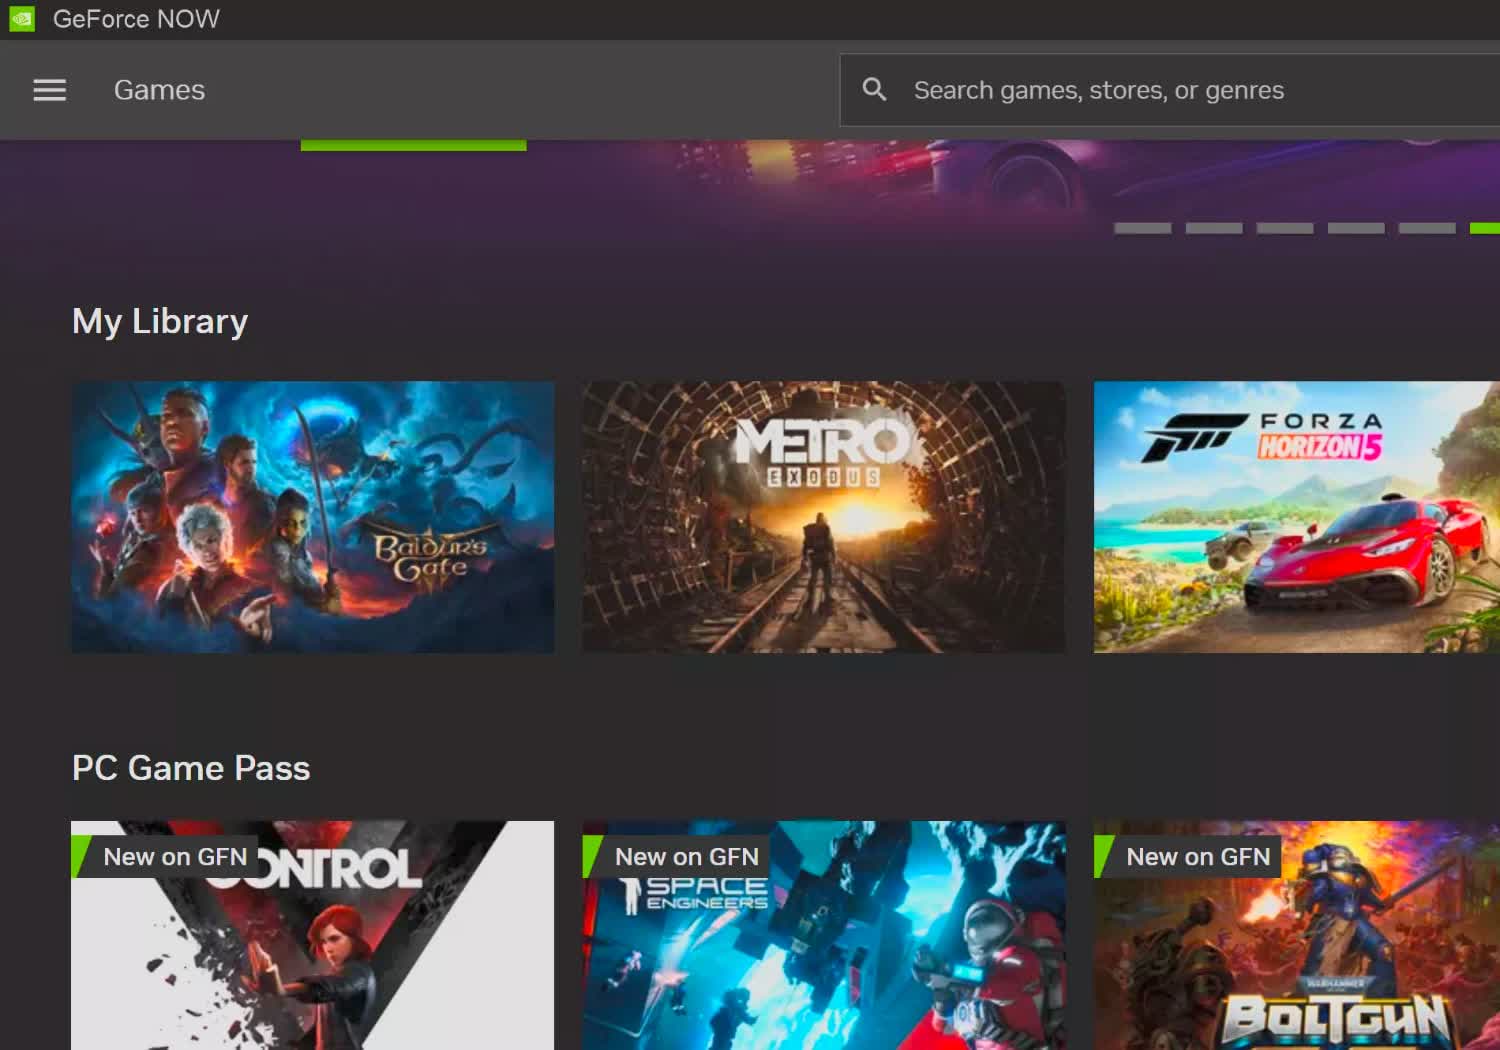The width and height of the screenshot is (1500, 1050).
Task: Click the green banner button under the header
Action: pos(414,145)
